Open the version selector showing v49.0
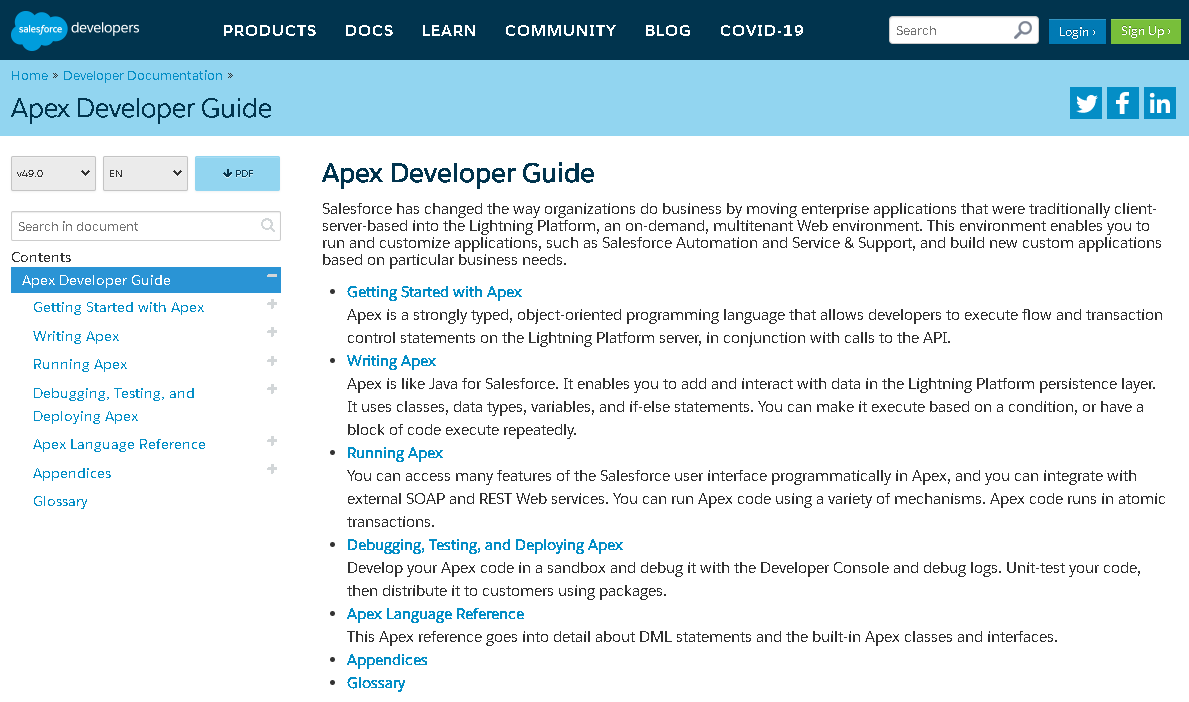Viewport: 1189px width, 702px height. [53, 172]
